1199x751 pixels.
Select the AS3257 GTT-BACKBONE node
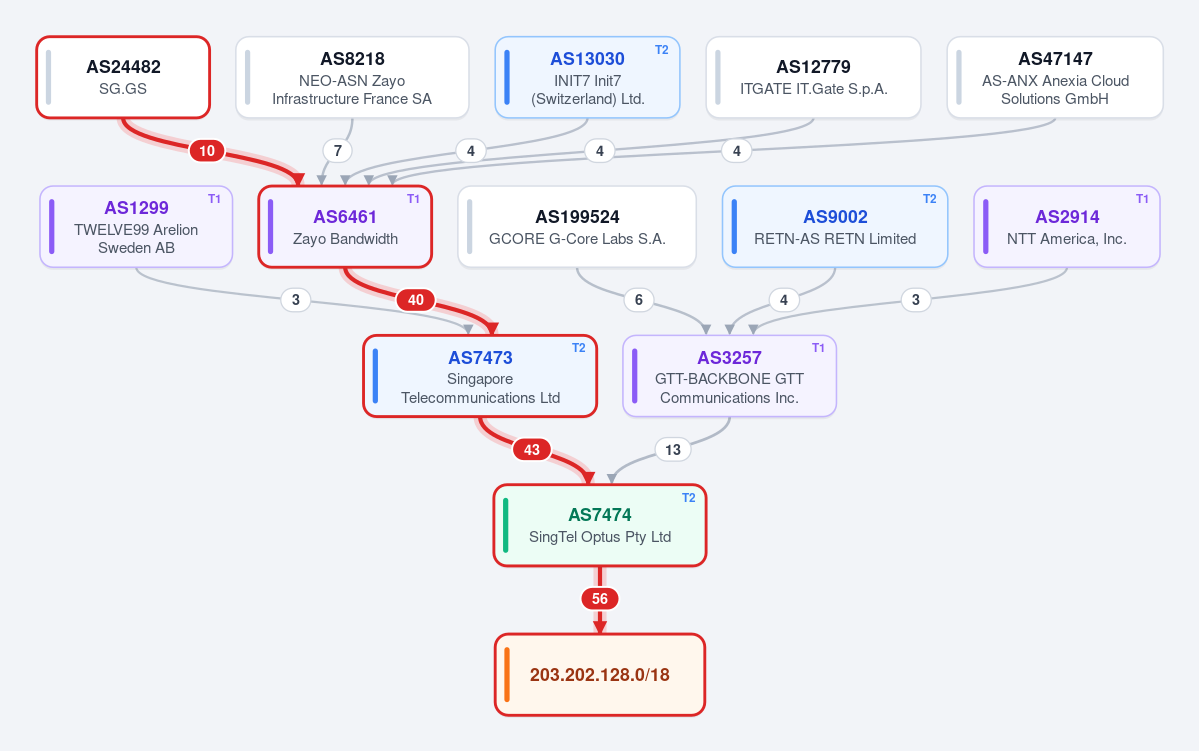tap(729, 376)
